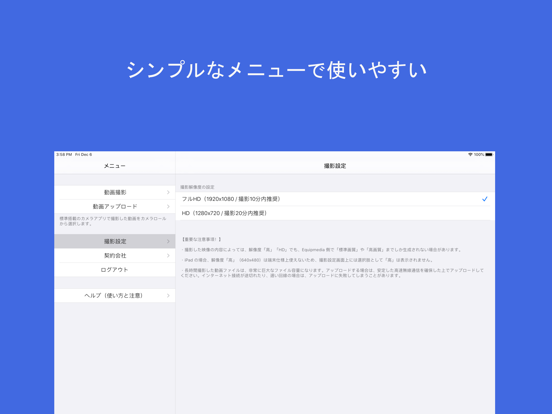Click the メニュー header title
Screen dimensions: 552x414
(x=115, y=166)
